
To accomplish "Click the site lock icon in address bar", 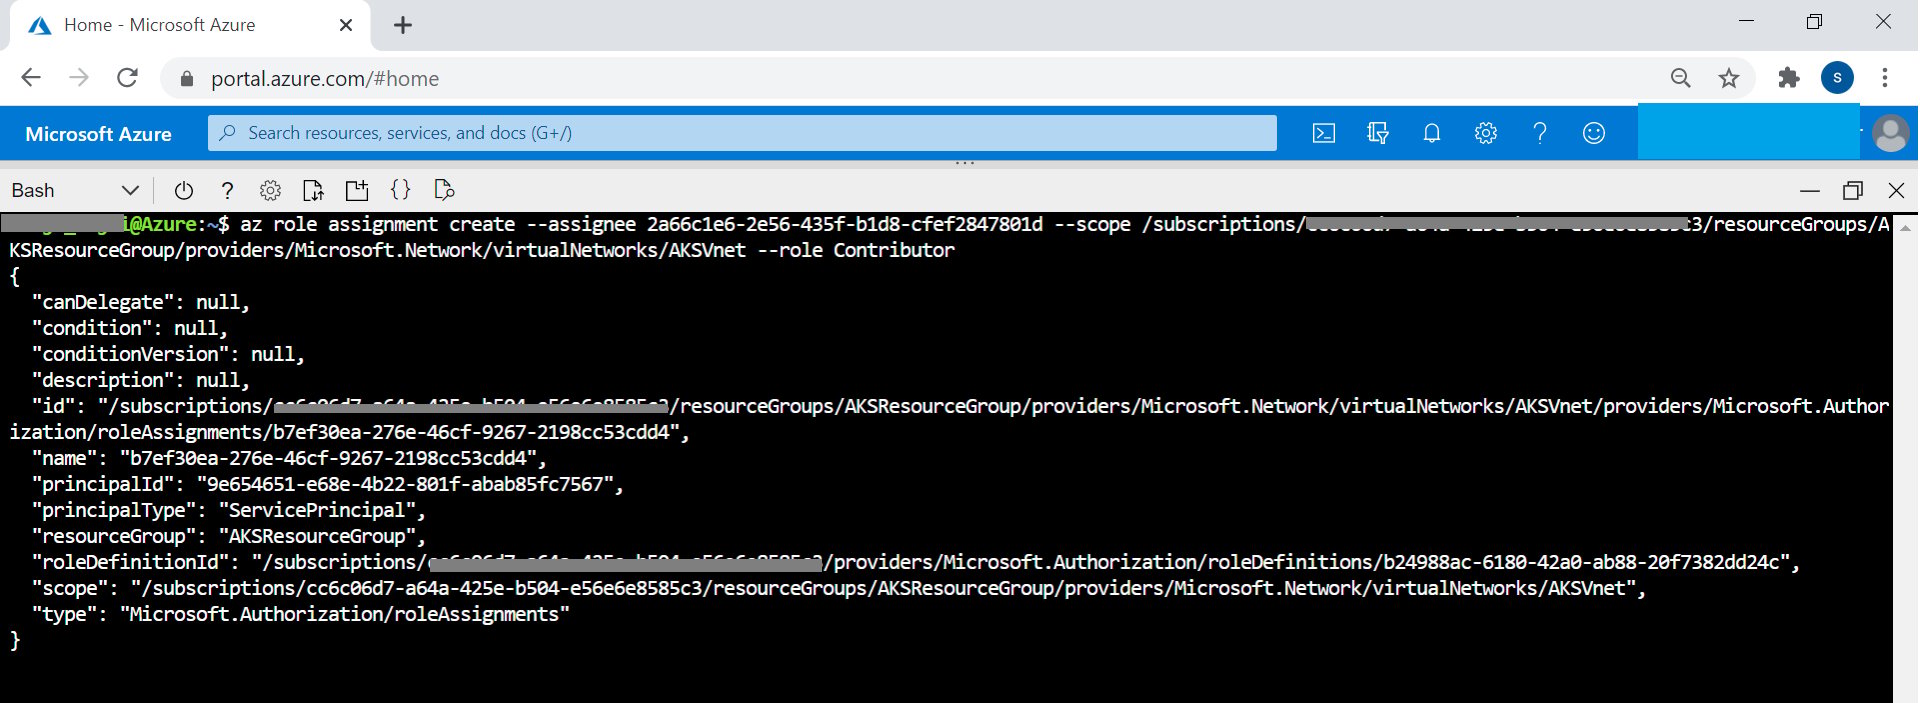I will pos(186,79).
